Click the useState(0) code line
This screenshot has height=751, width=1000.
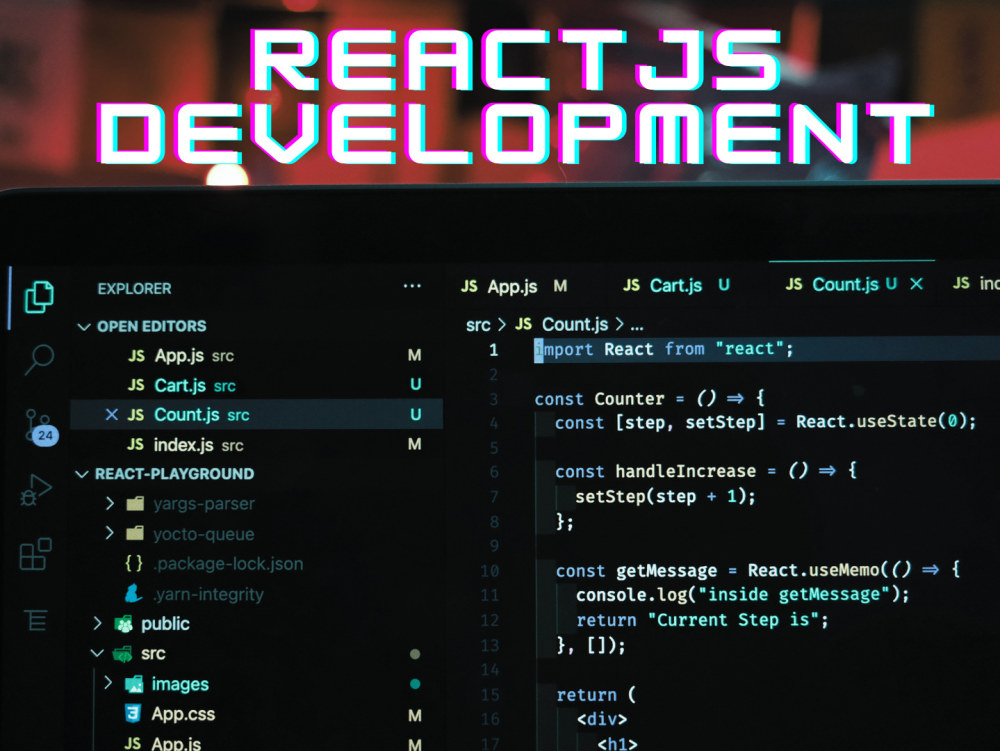765,422
